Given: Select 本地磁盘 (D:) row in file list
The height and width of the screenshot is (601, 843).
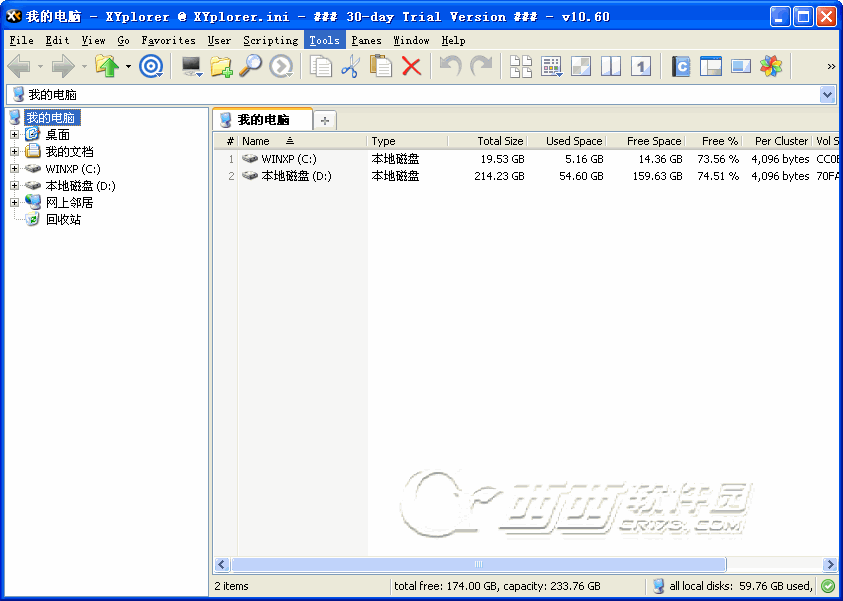Looking at the screenshot, I should tap(526, 176).
